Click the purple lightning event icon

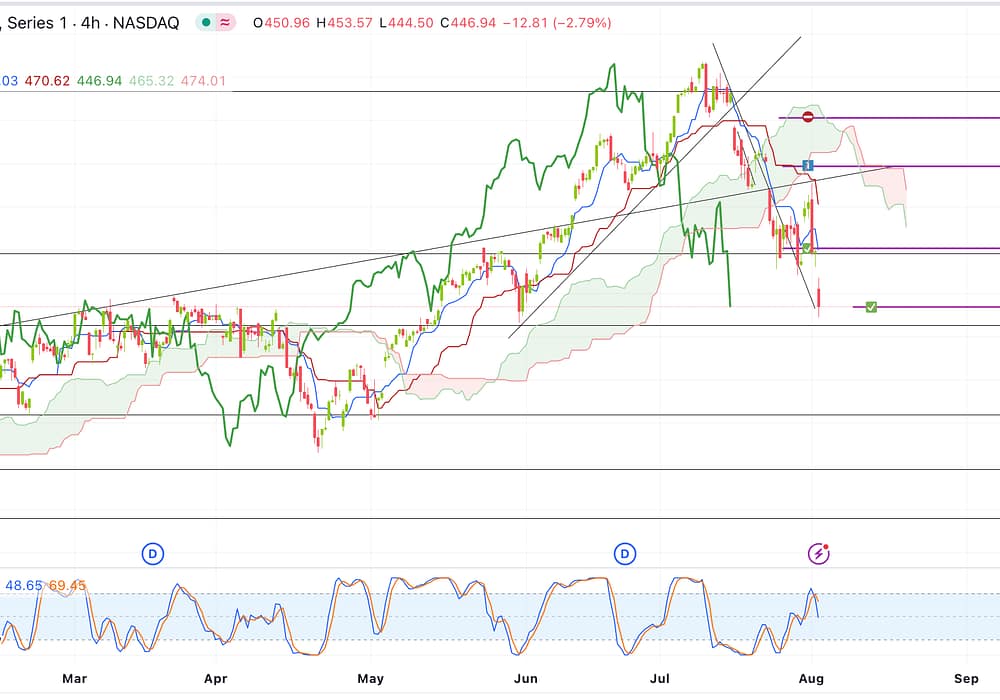pos(819,553)
